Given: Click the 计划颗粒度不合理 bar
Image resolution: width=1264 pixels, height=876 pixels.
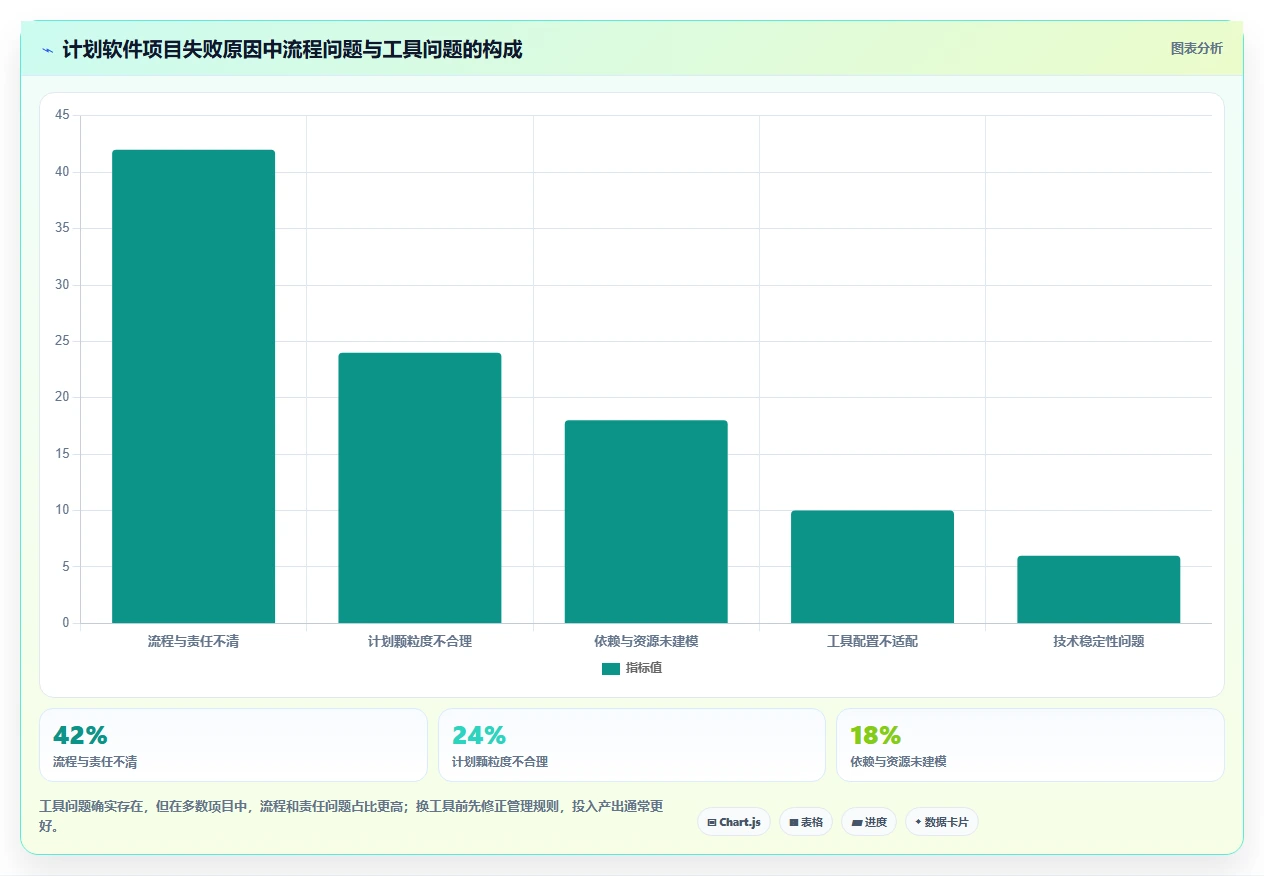Looking at the screenshot, I should click(420, 488).
